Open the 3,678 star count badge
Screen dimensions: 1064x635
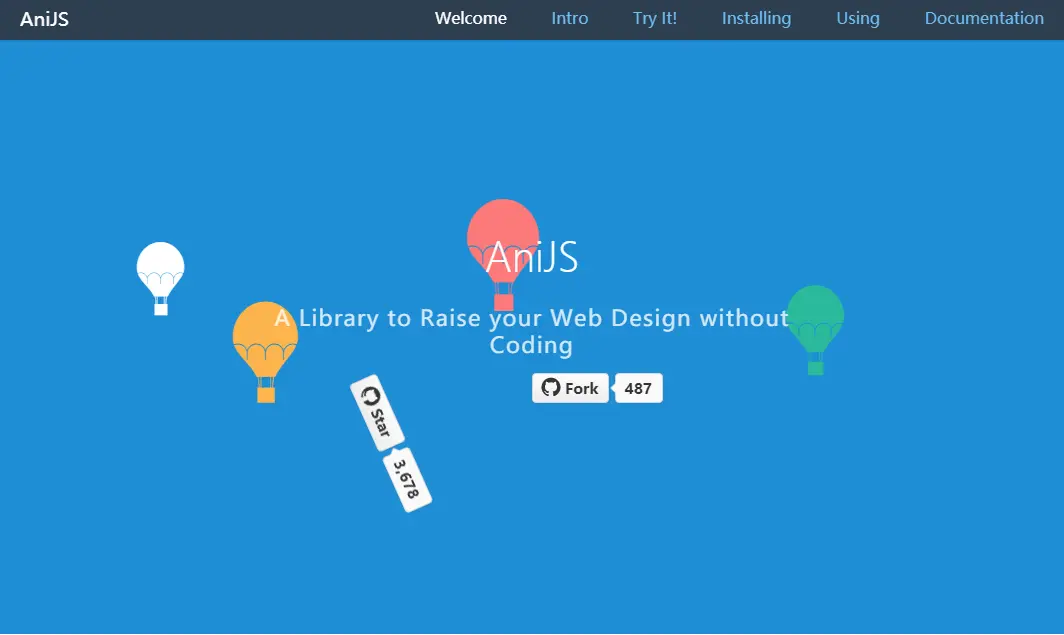(407, 480)
